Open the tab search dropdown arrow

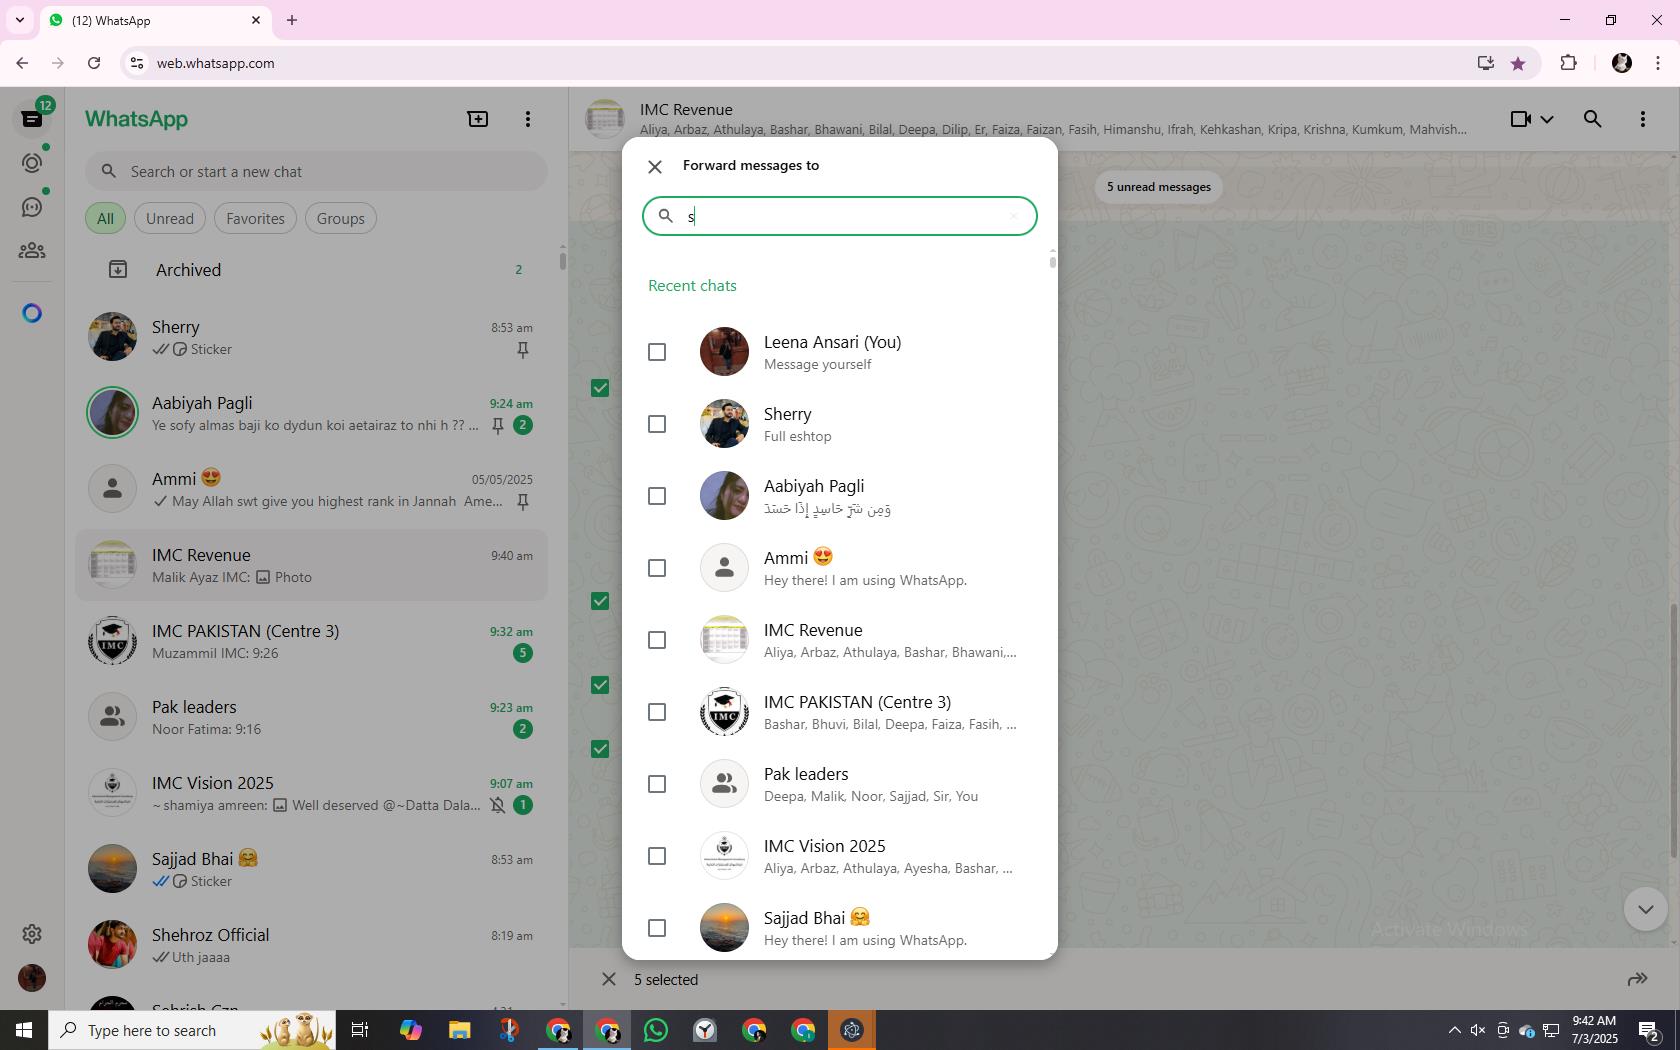20,20
